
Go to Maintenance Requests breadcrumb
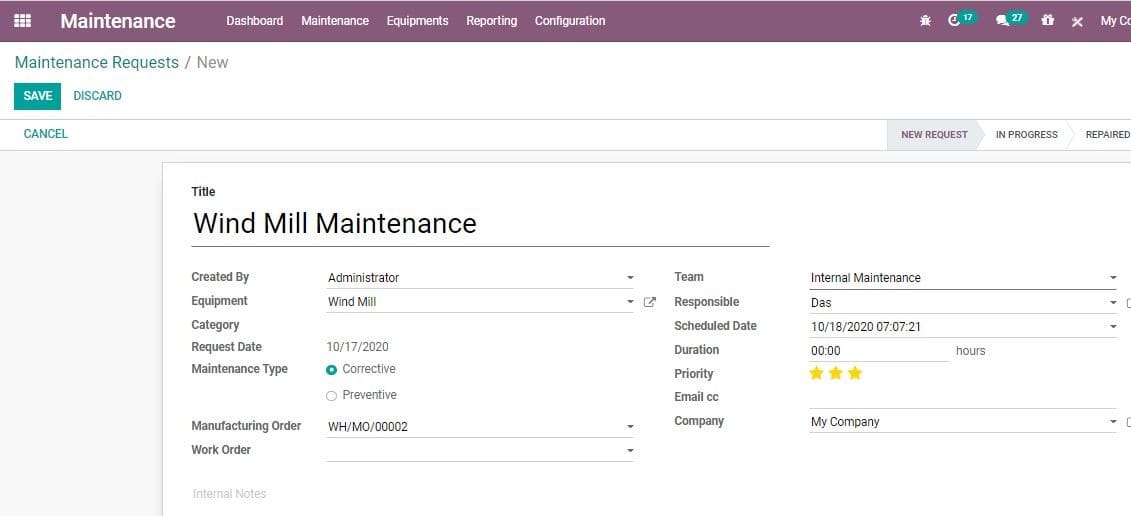click(97, 63)
